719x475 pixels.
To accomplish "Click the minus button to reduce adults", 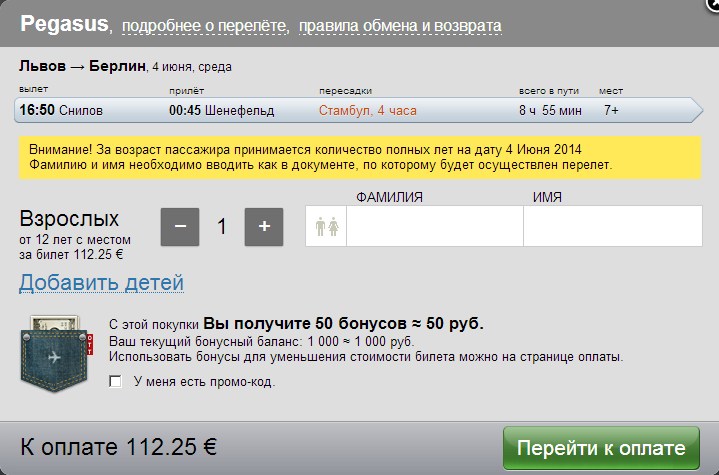I will 180,226.
